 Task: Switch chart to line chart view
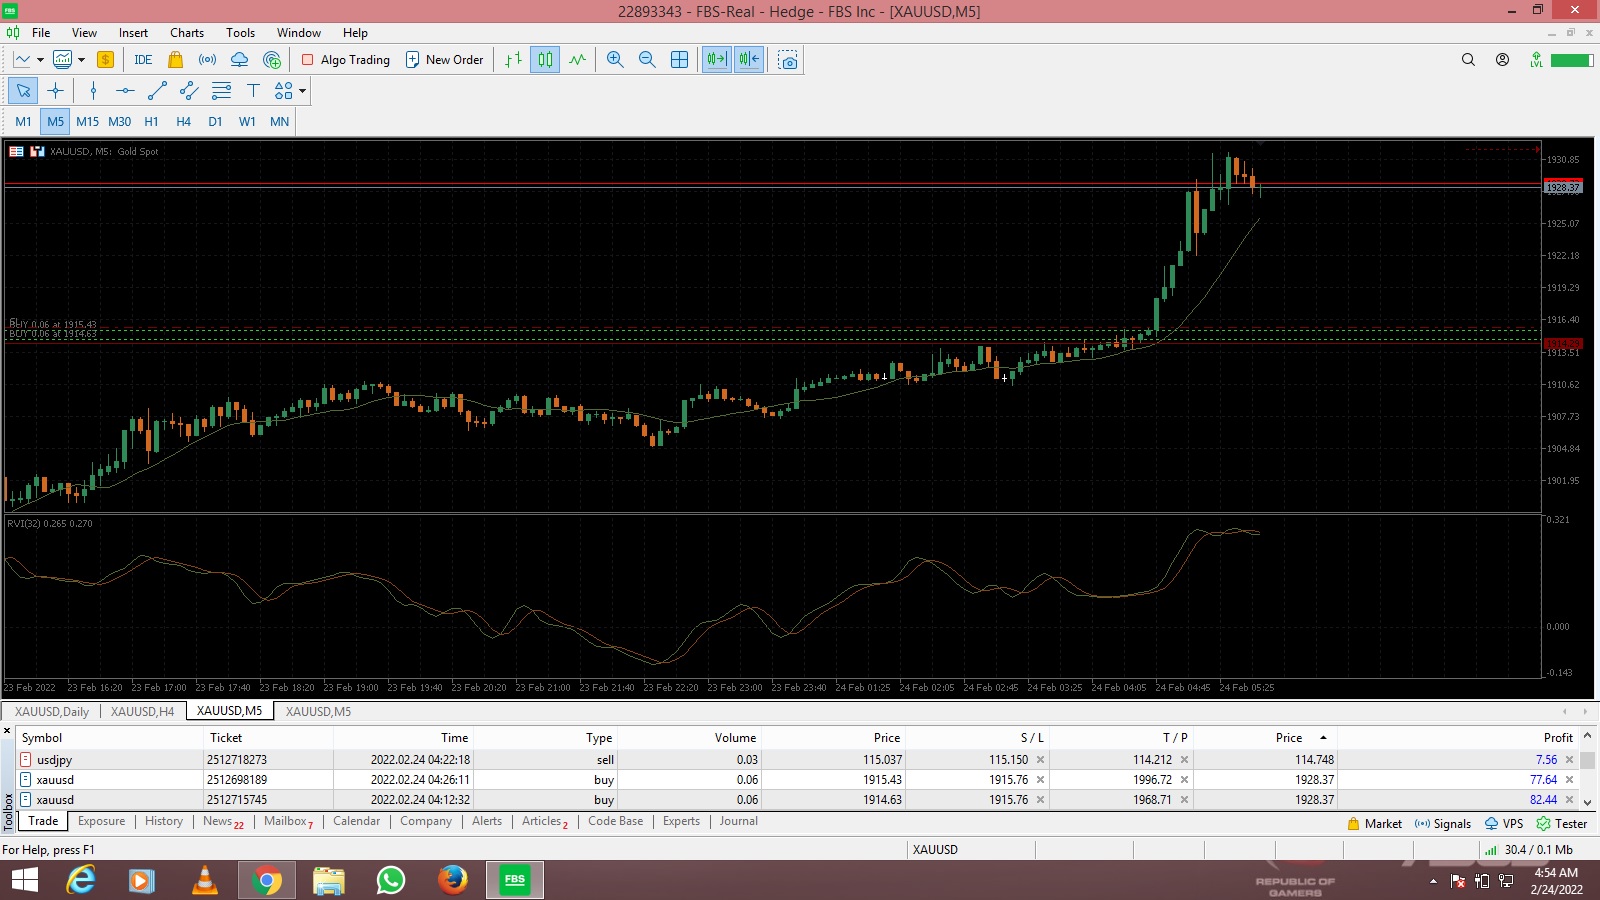click(578, 60)
